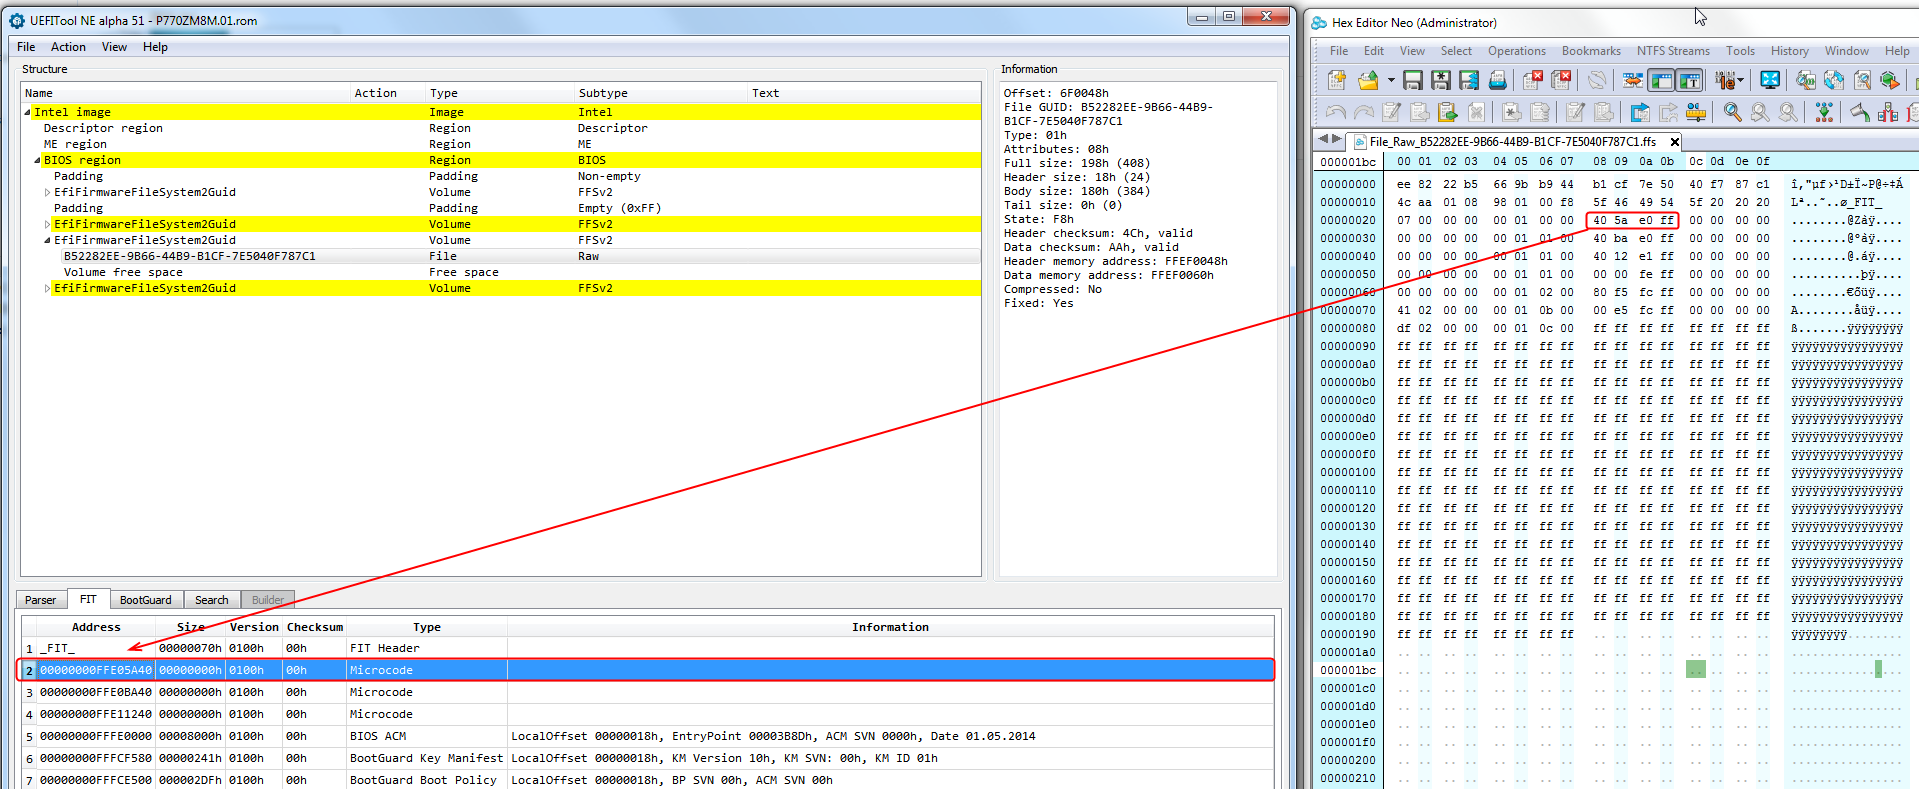The image size is (1919, 789).
Task: Click the green arrow dots pattern icon
Action: click(1824, 112)
